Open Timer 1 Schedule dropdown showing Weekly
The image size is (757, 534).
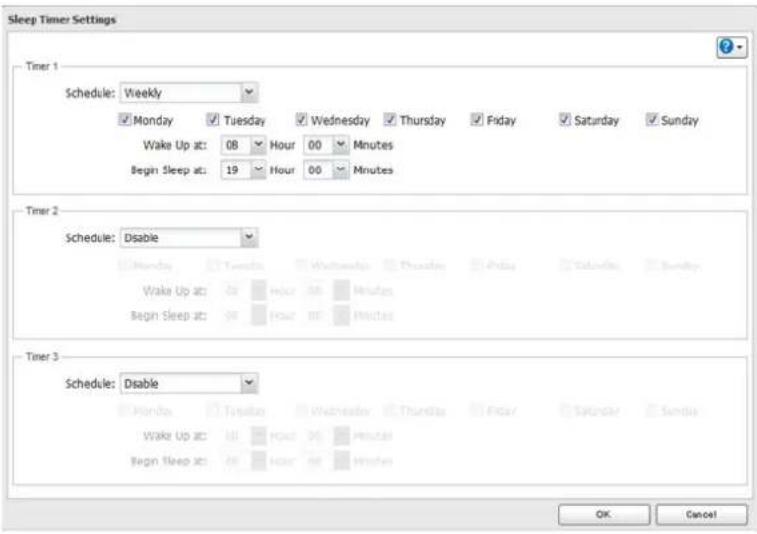pos(189,93)
